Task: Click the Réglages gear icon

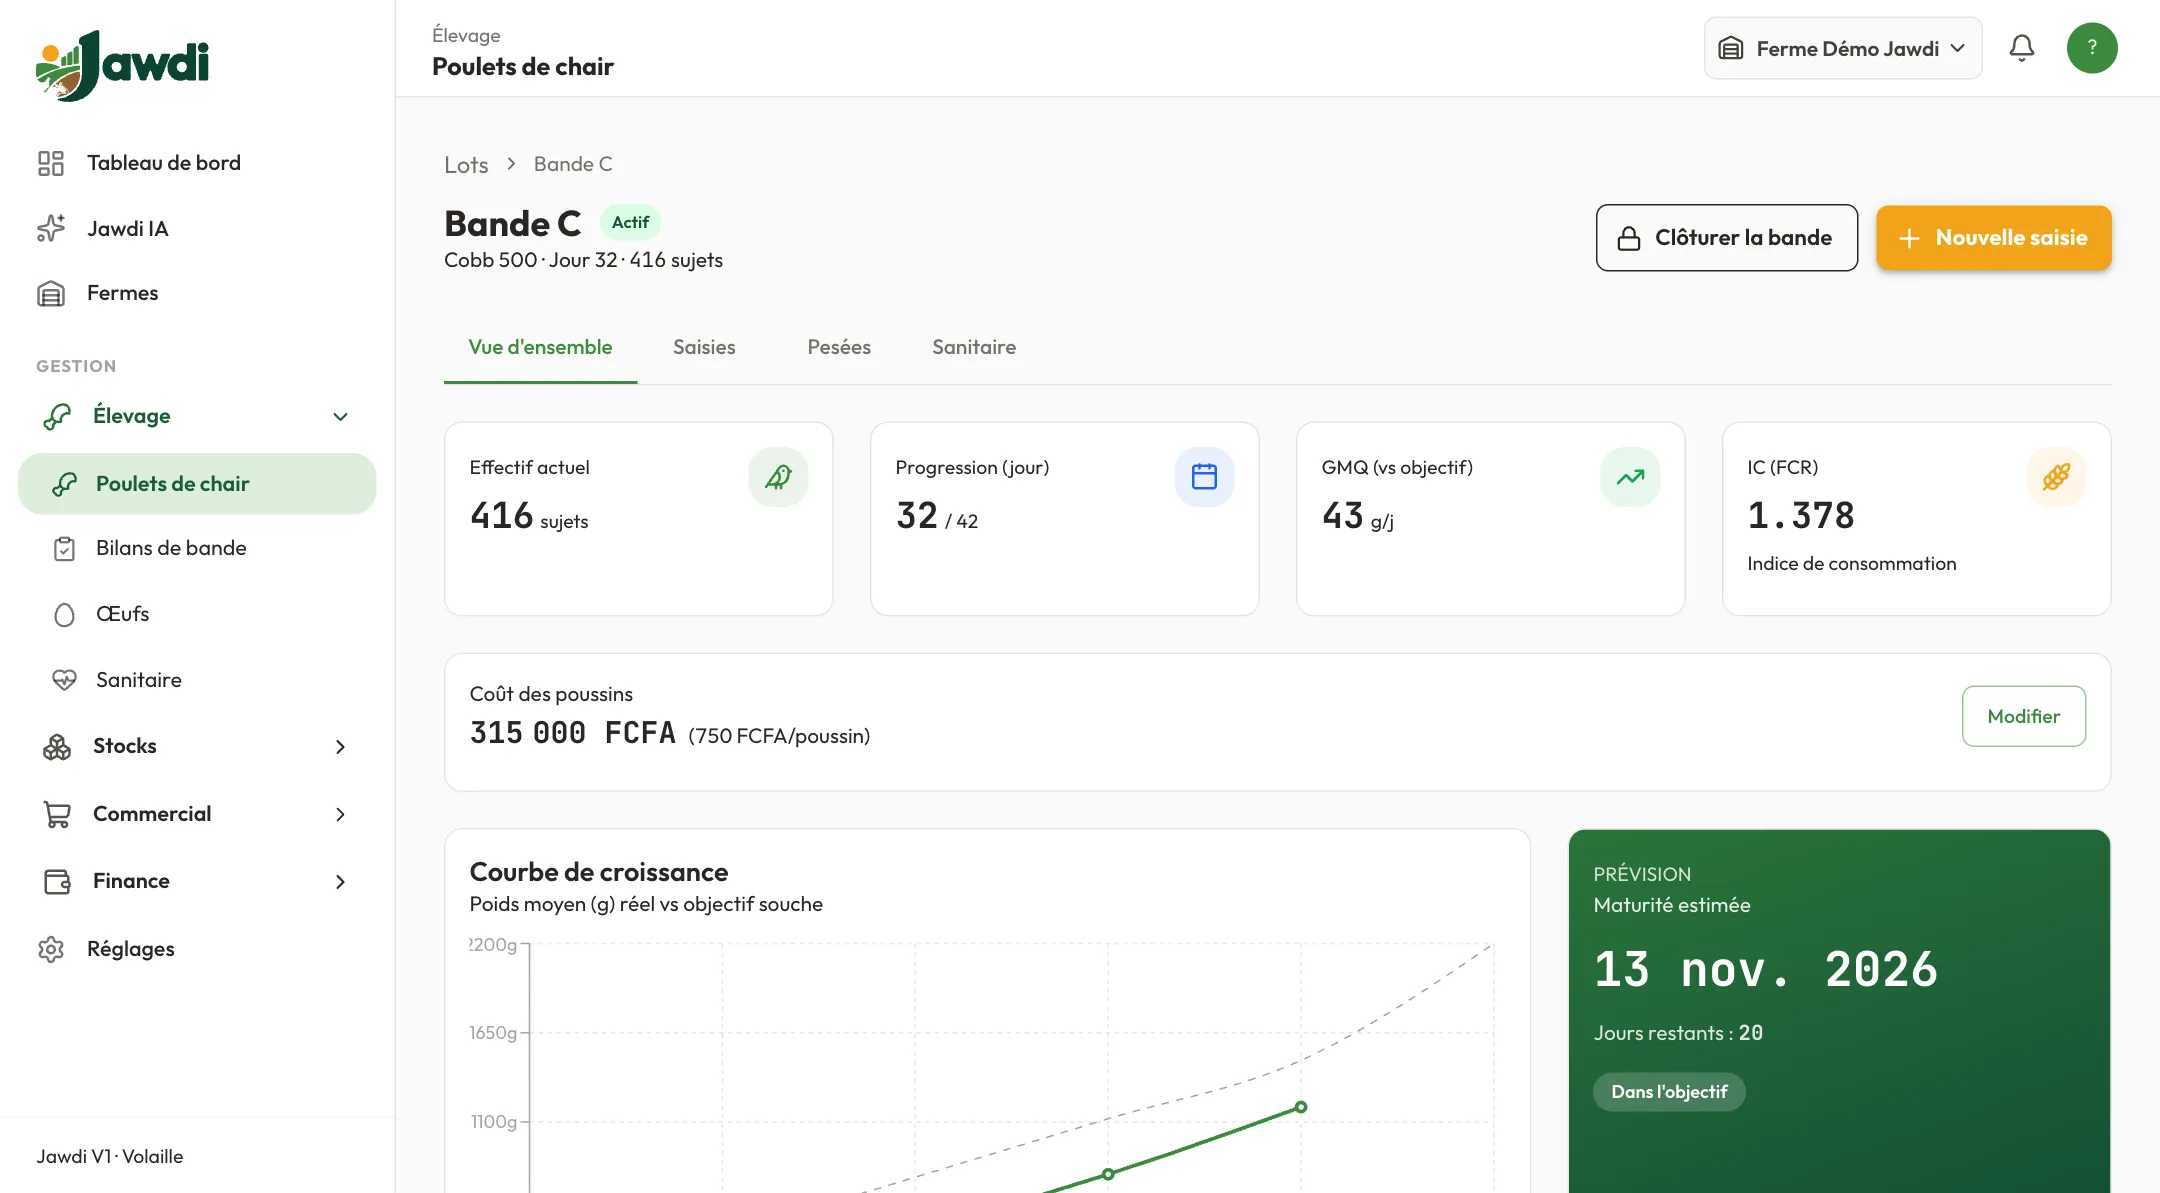Action: tap(51, 949)
